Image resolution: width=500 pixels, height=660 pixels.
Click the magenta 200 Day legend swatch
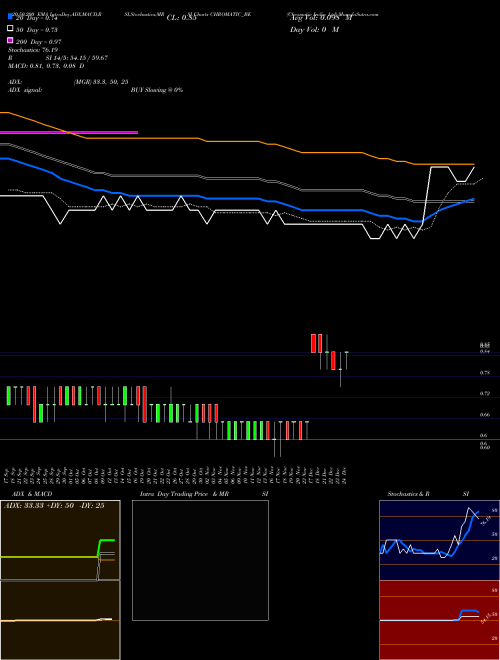click(10, 40)
